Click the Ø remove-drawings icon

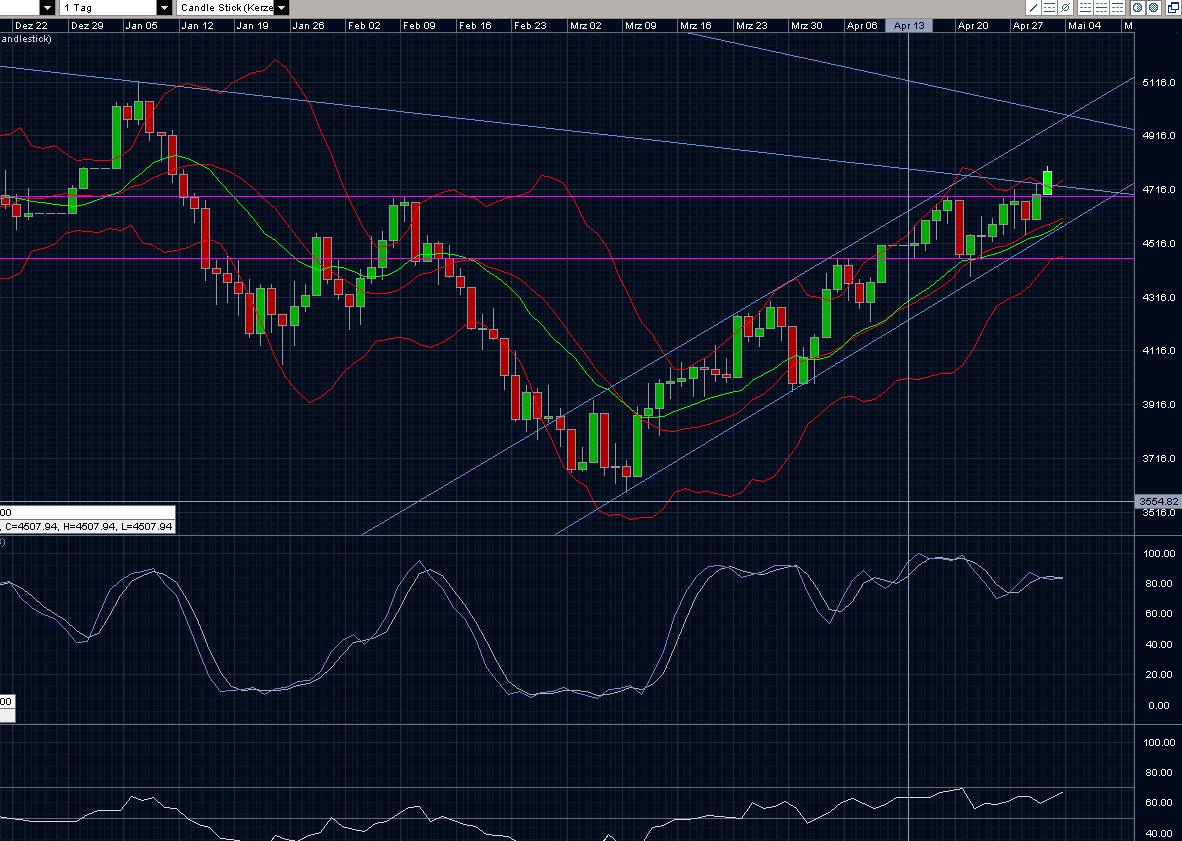[1066, 8]
